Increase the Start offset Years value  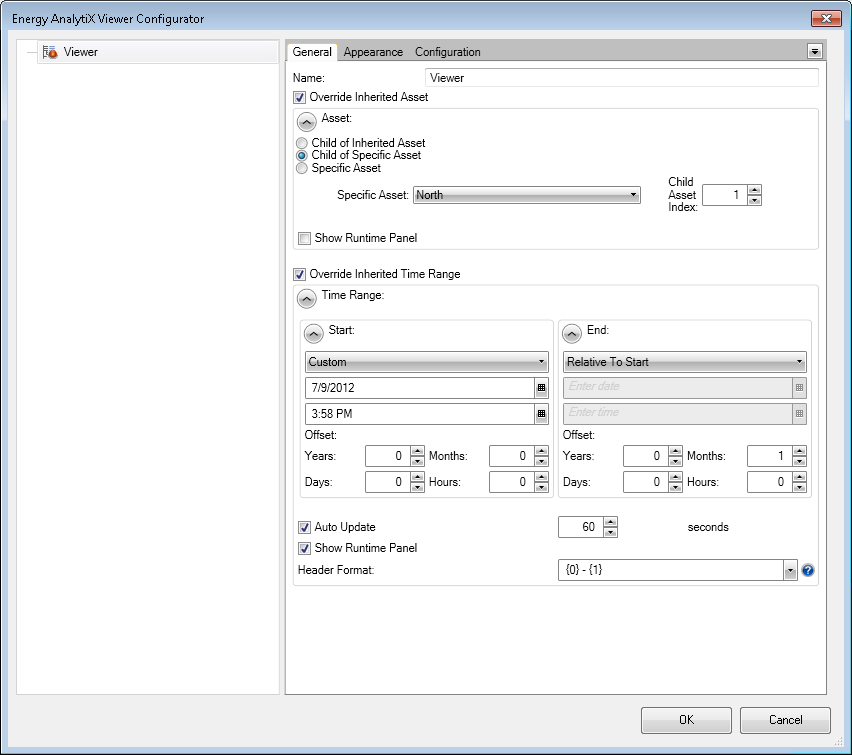(417, 451)
